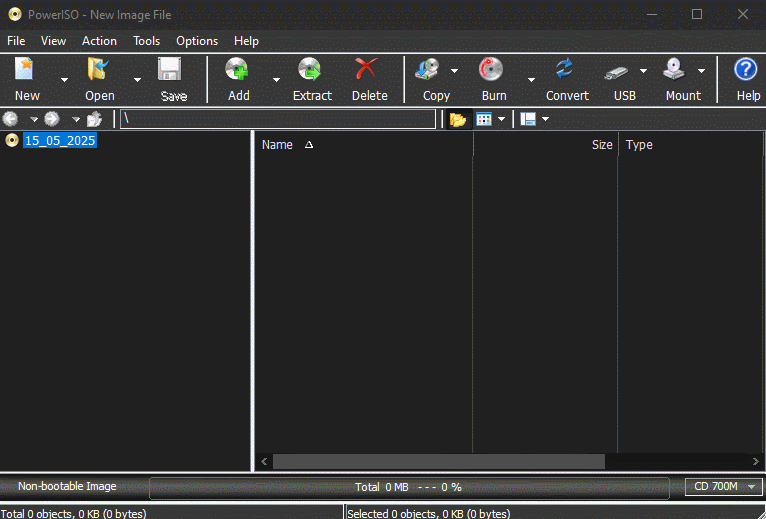The width and height of the screenshot is (766, 519).
Task: Open the layout pane dropdown arrow
Action: (x=546, y=119)
